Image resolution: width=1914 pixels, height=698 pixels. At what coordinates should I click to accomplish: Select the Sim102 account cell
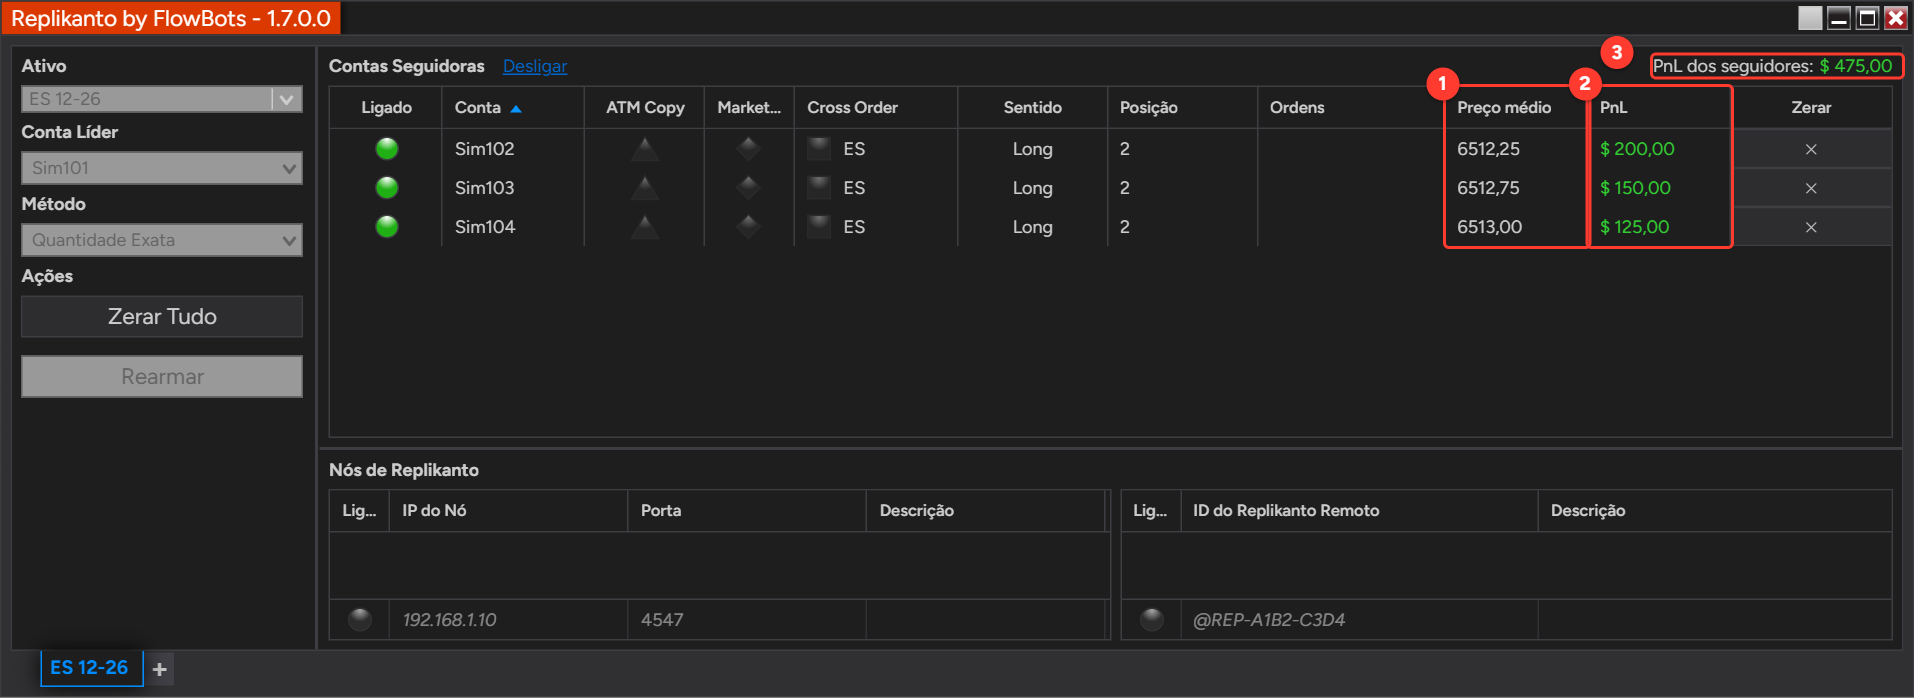point(513,149)
